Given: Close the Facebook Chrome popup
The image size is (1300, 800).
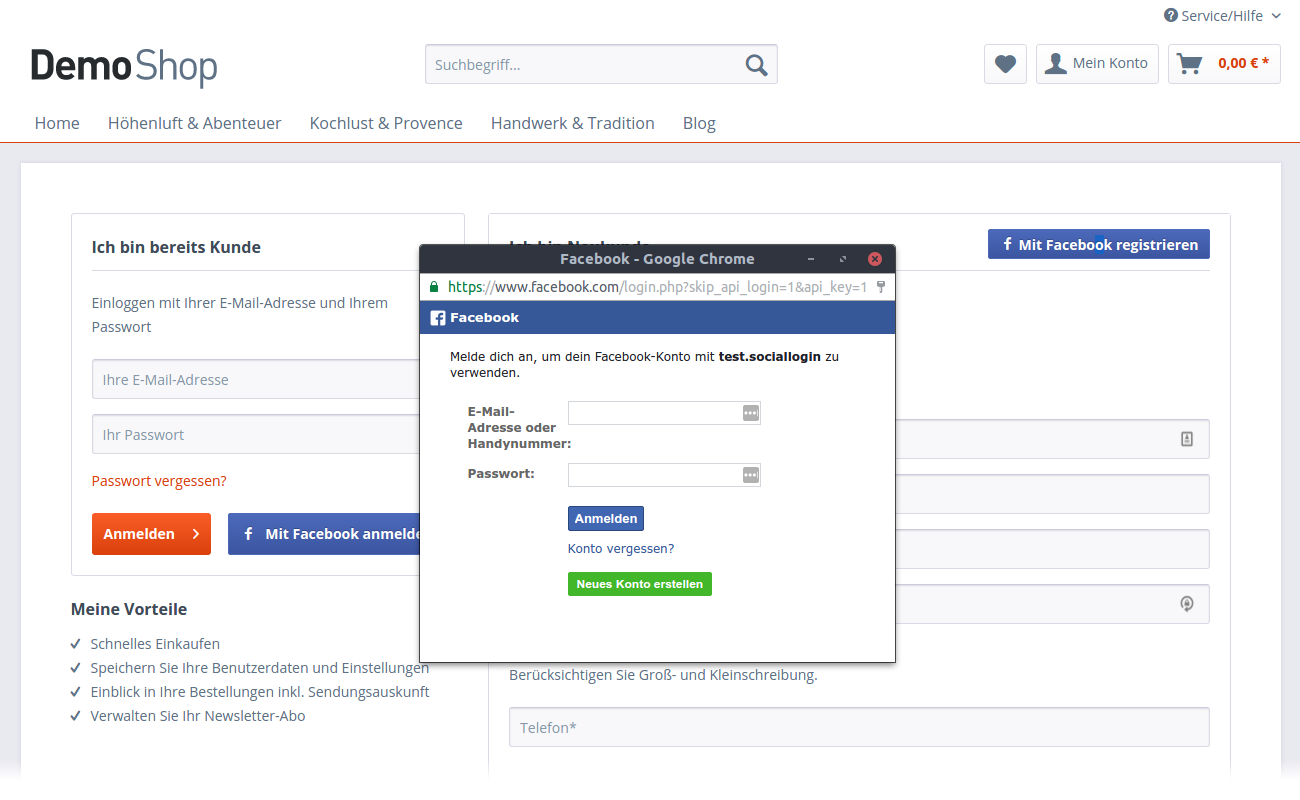Looking at the screenshot, I should click(x=875, y=259).
